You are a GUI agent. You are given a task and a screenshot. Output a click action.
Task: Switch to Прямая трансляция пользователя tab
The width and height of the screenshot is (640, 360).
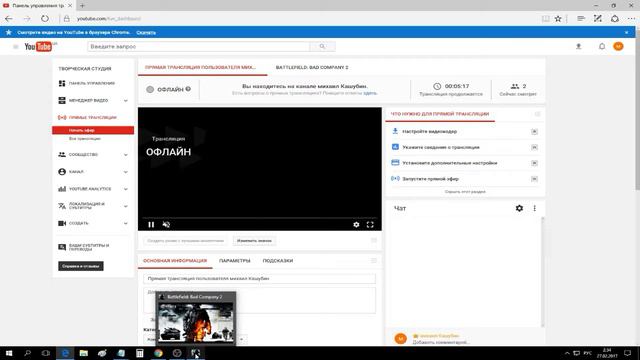(x=200, y=67)
